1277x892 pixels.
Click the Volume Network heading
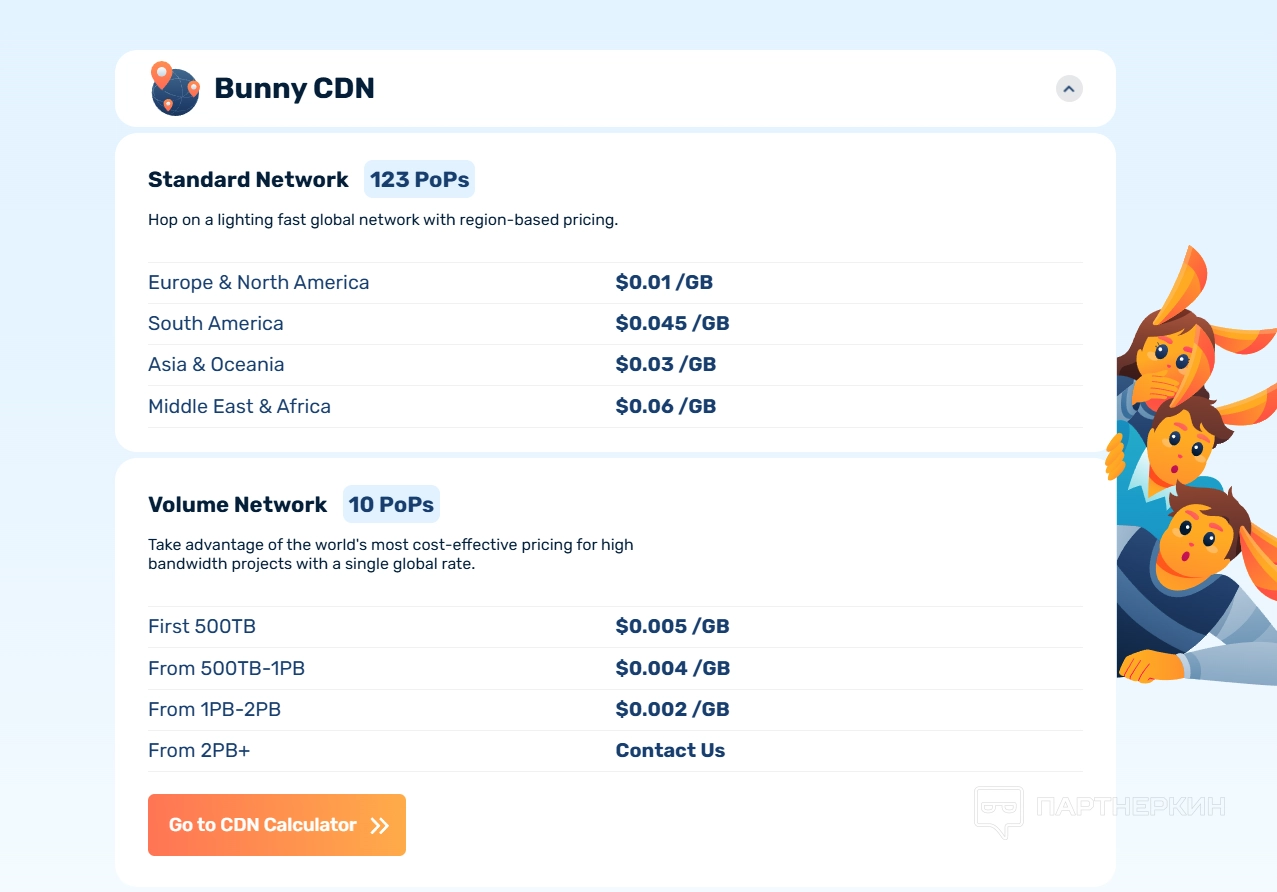pos(237,505)
